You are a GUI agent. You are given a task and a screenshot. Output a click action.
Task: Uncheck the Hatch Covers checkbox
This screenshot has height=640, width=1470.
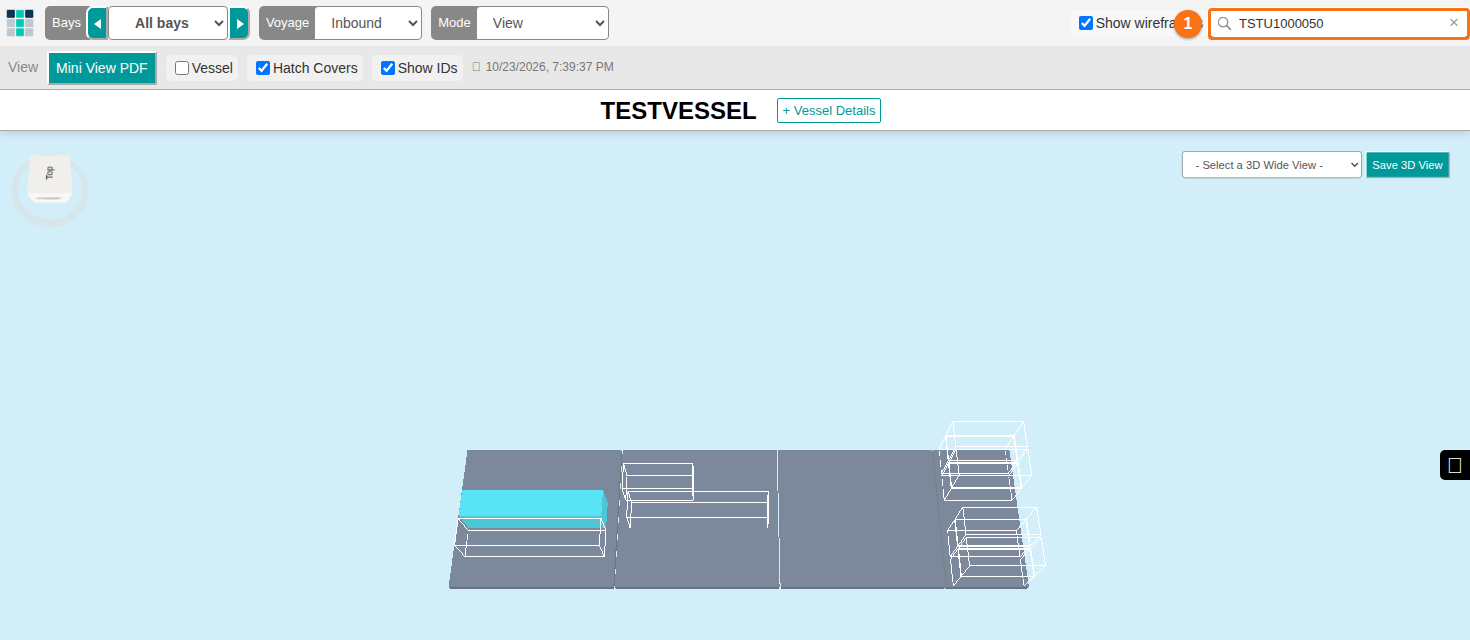point(263,68)
